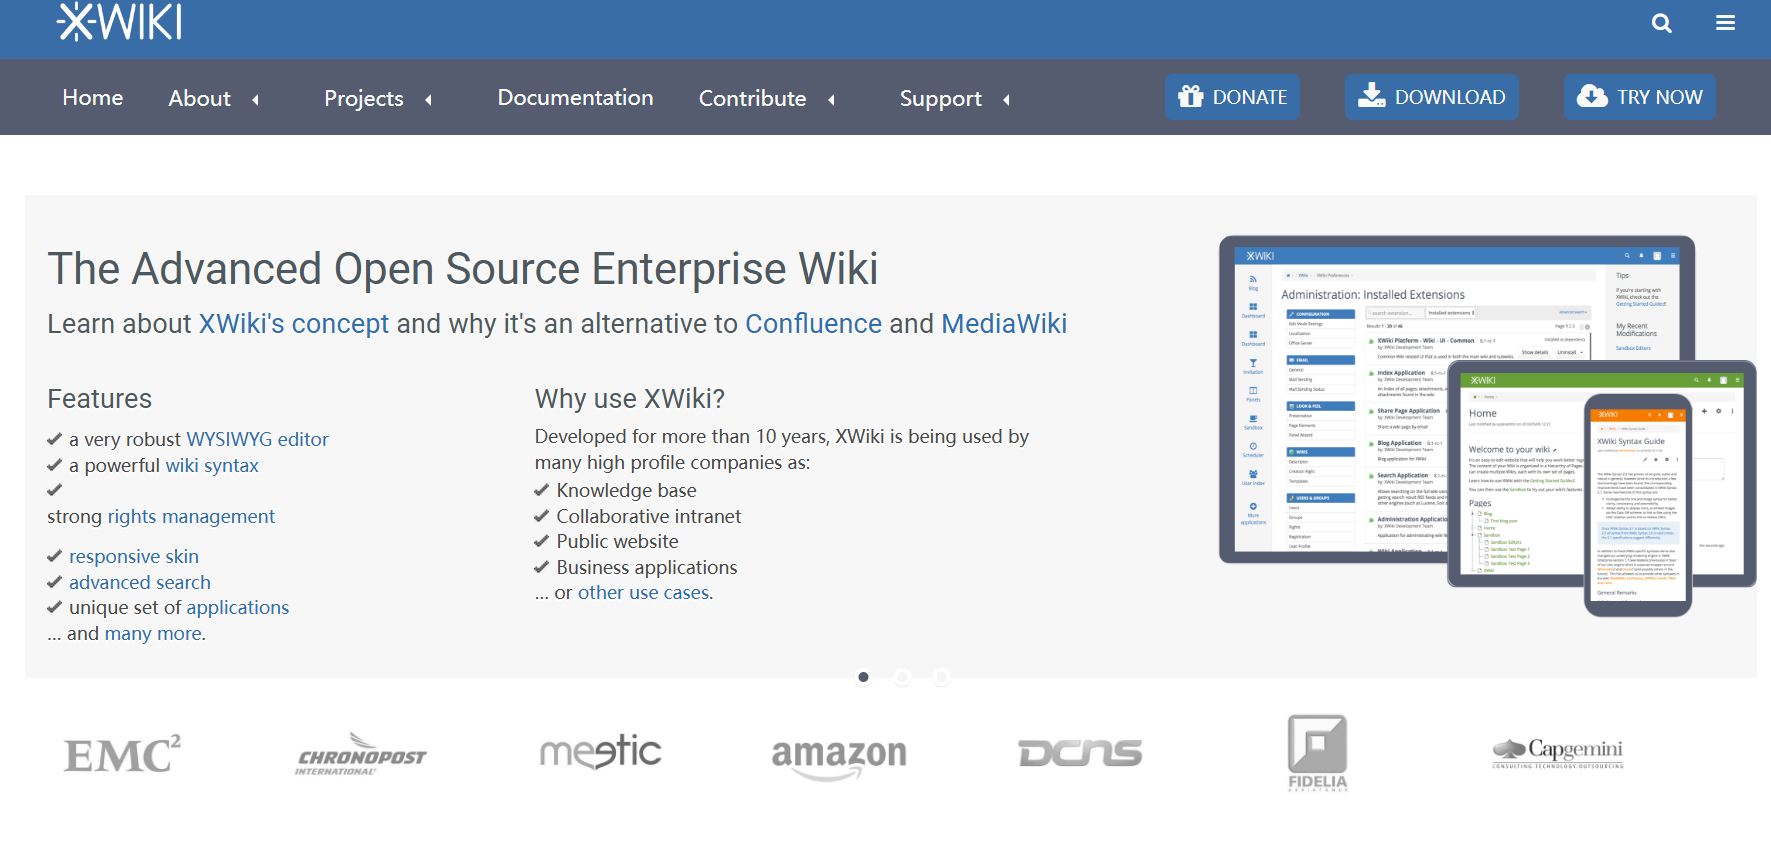Click the DONATE button

coord(1232,97)
